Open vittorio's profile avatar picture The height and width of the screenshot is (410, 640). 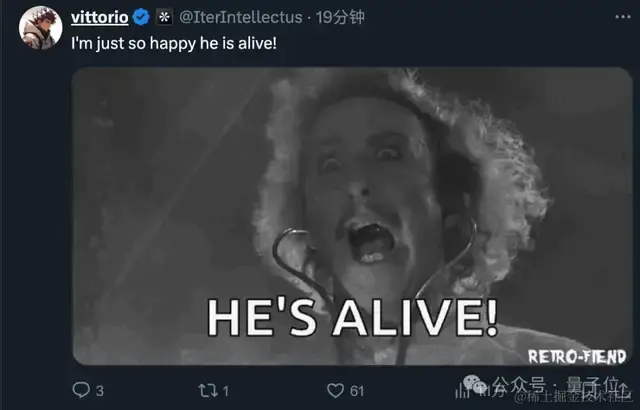pyautogui.click(x=40, y=28)
